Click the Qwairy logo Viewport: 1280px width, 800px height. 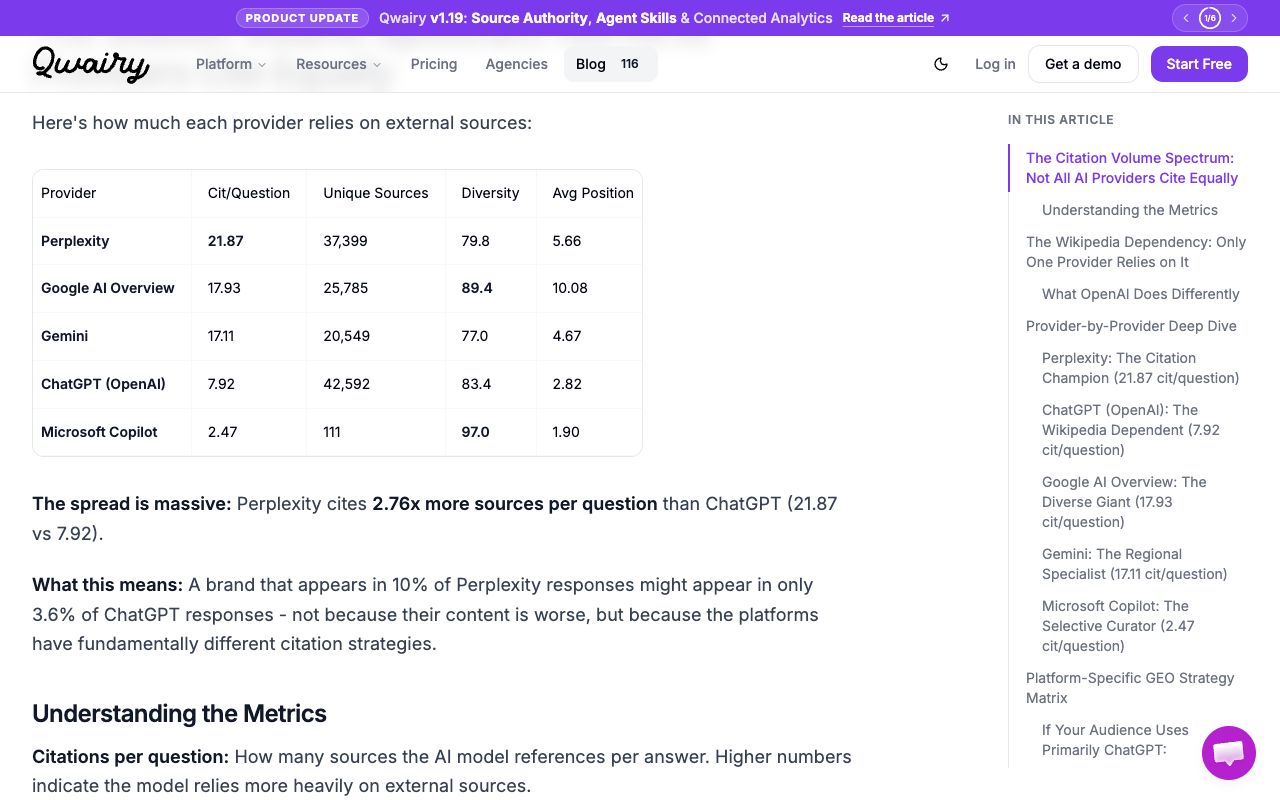91,64
